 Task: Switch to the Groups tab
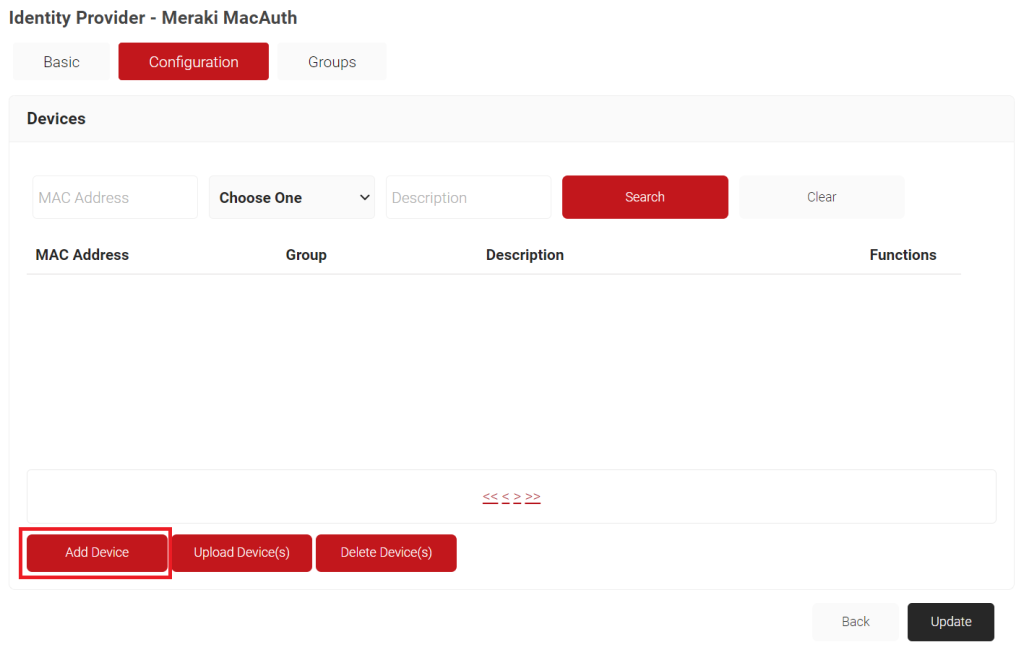pyautogui.click(x=331, y=61)
